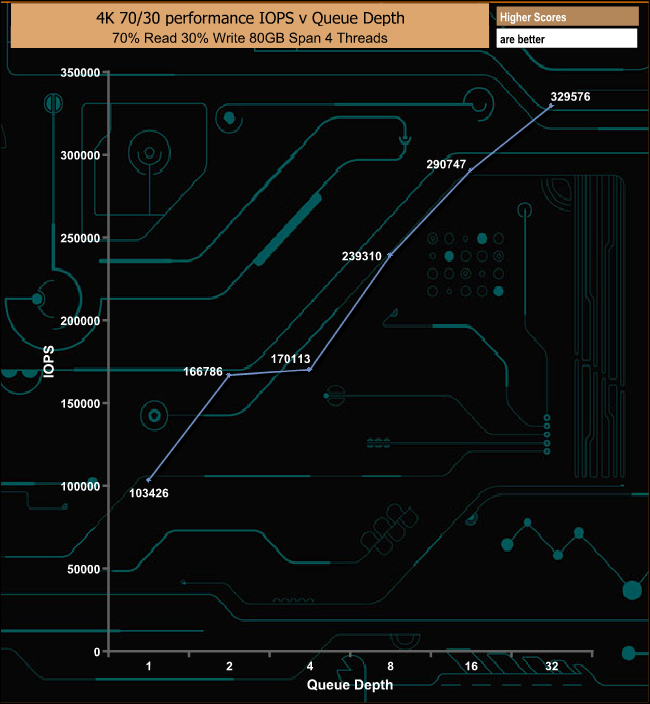Select the Queue Depth x-axis title
The height and width of the screenshot is (704, 650).
point(349,685)
